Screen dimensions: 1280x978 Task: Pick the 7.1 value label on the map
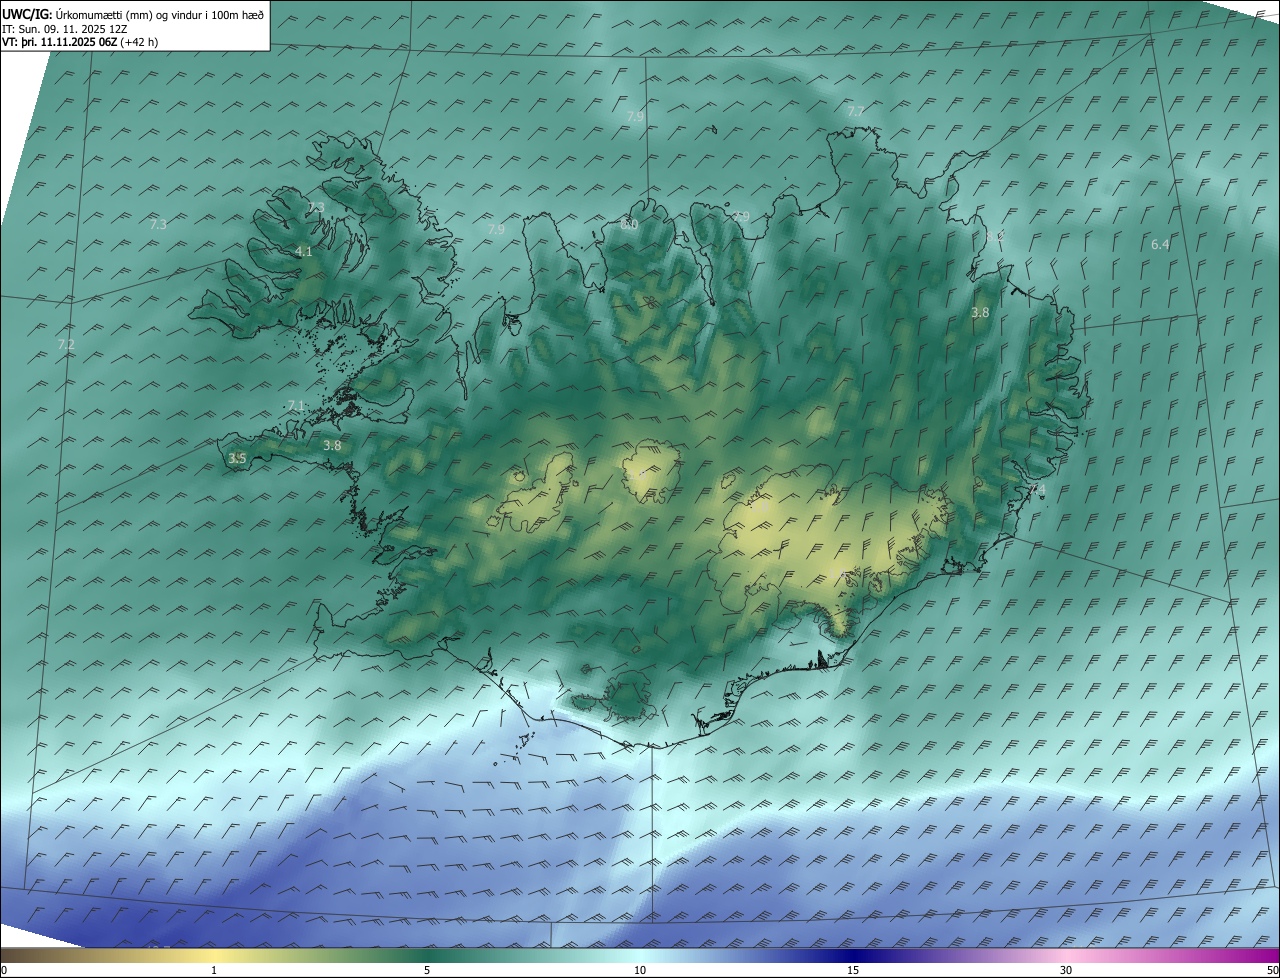pos(296,405)
